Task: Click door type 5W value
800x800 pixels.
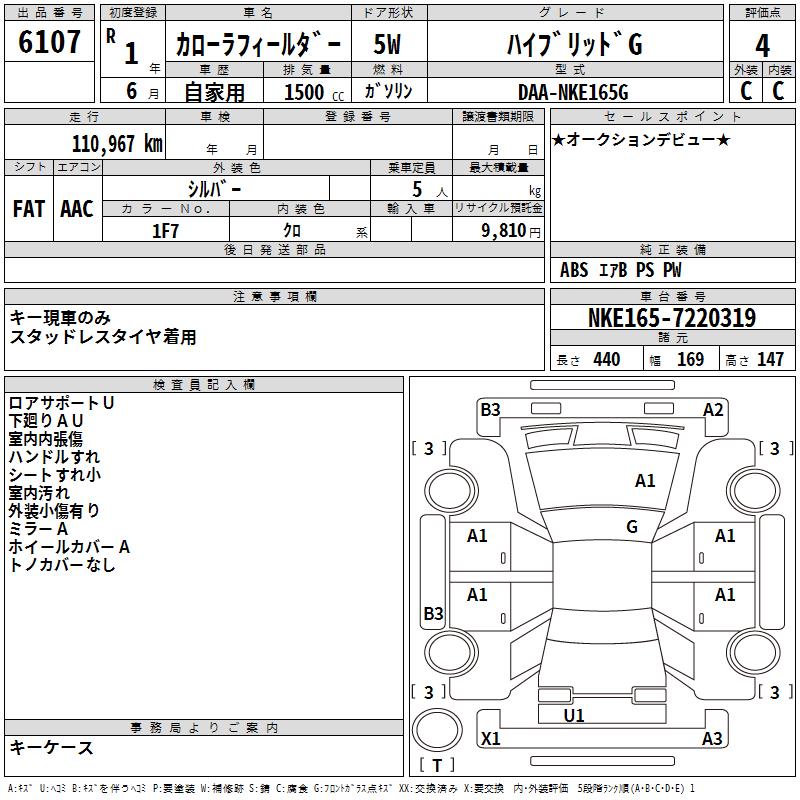Action: 387,44
